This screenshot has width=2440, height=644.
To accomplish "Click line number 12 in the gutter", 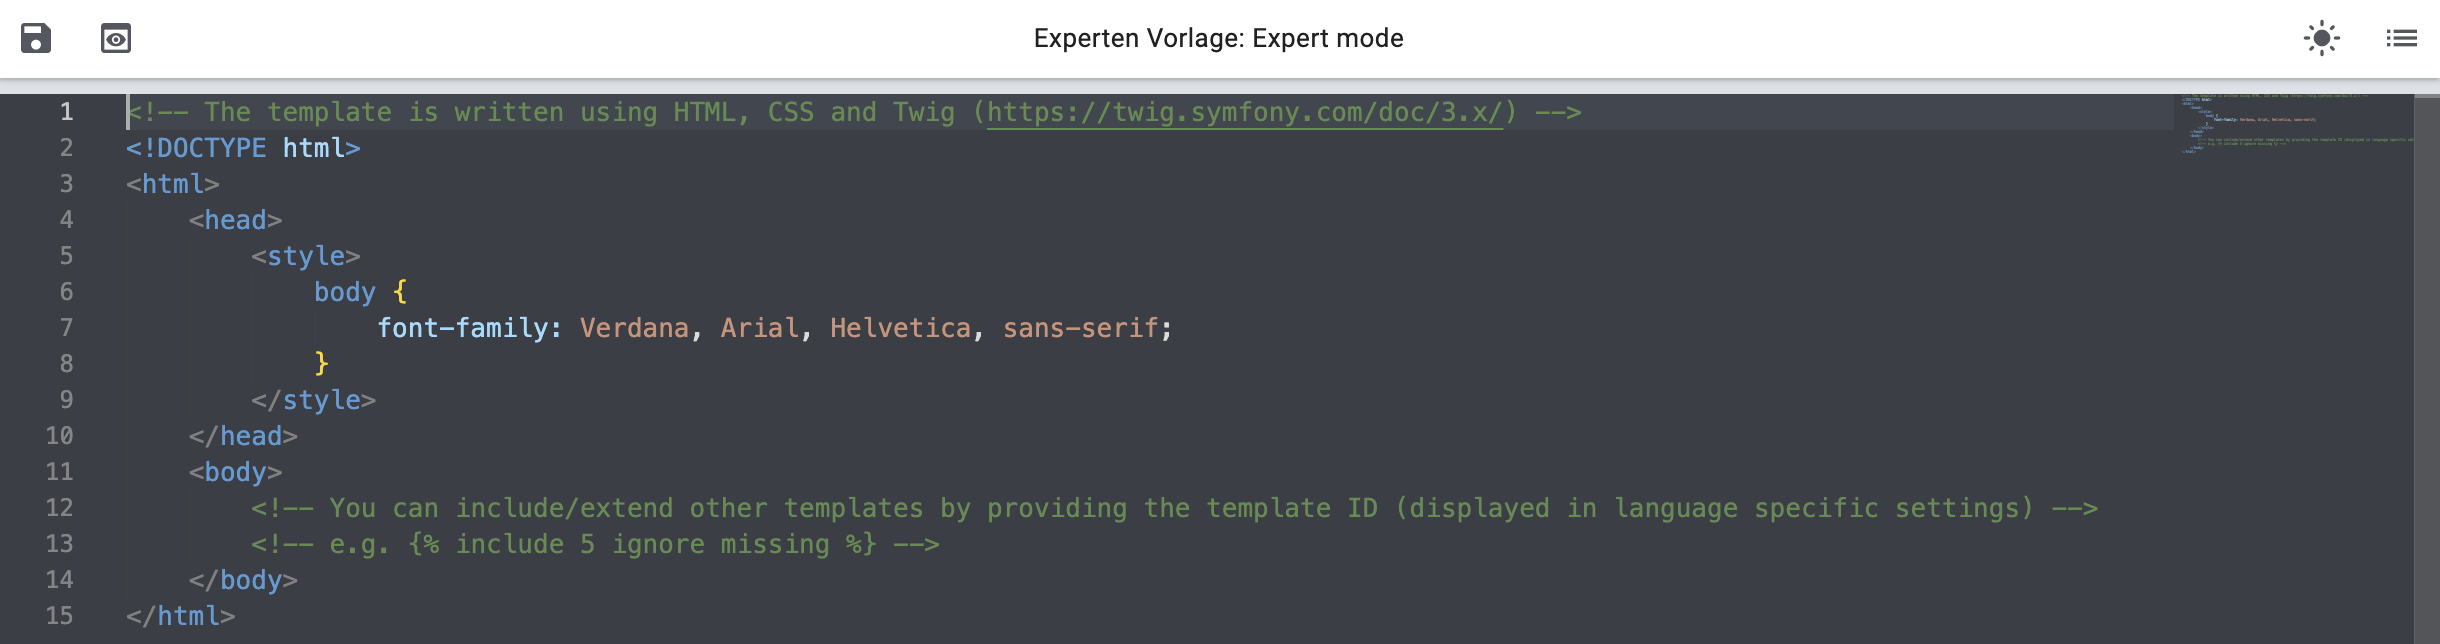I will (x=59, y=508).
